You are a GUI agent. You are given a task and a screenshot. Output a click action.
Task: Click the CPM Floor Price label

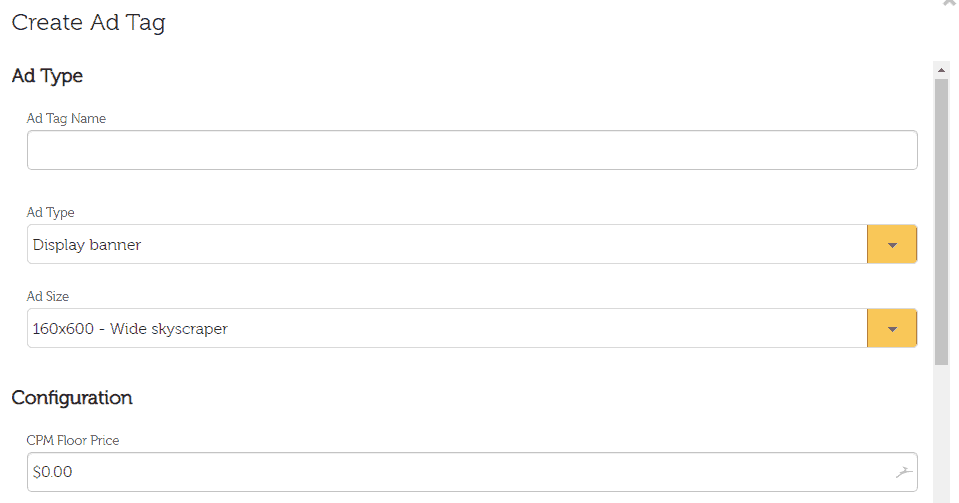coord(73,440)
